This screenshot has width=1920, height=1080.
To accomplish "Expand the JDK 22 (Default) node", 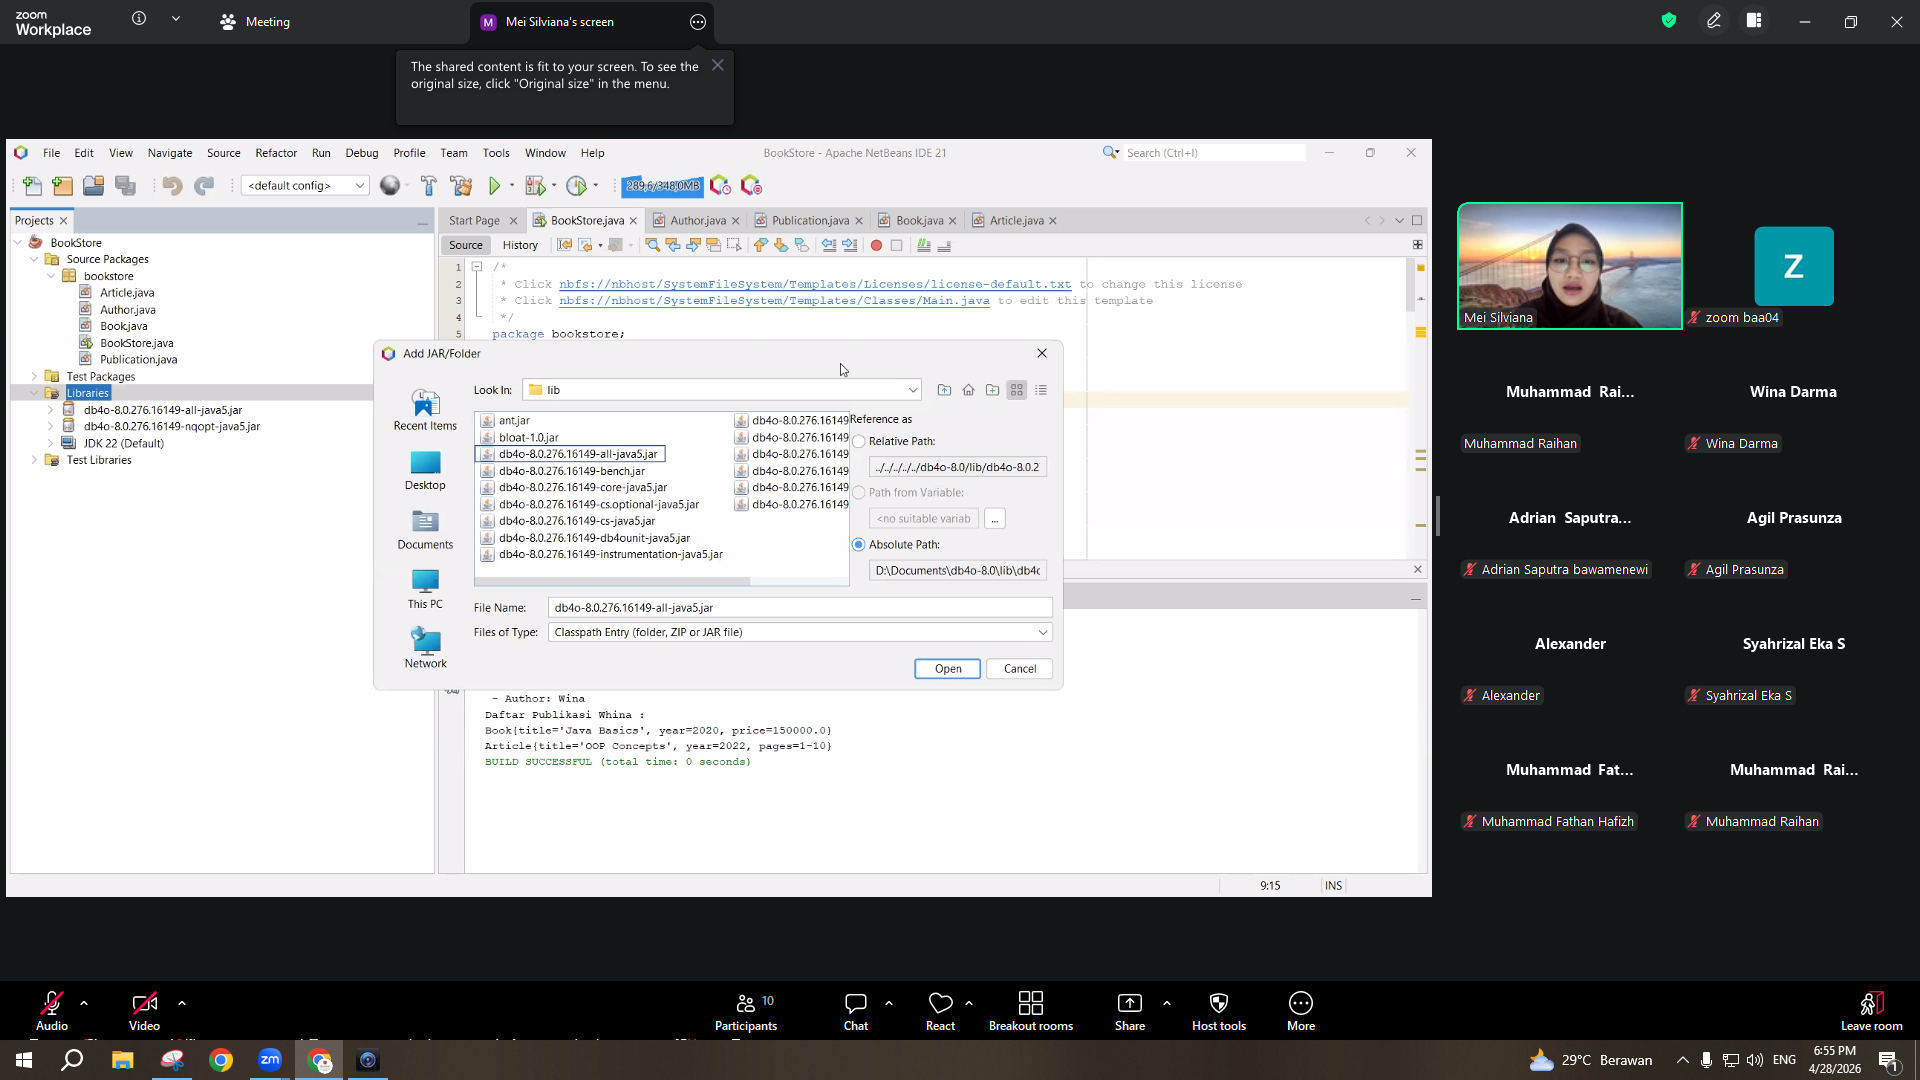I will pos(51,444).
